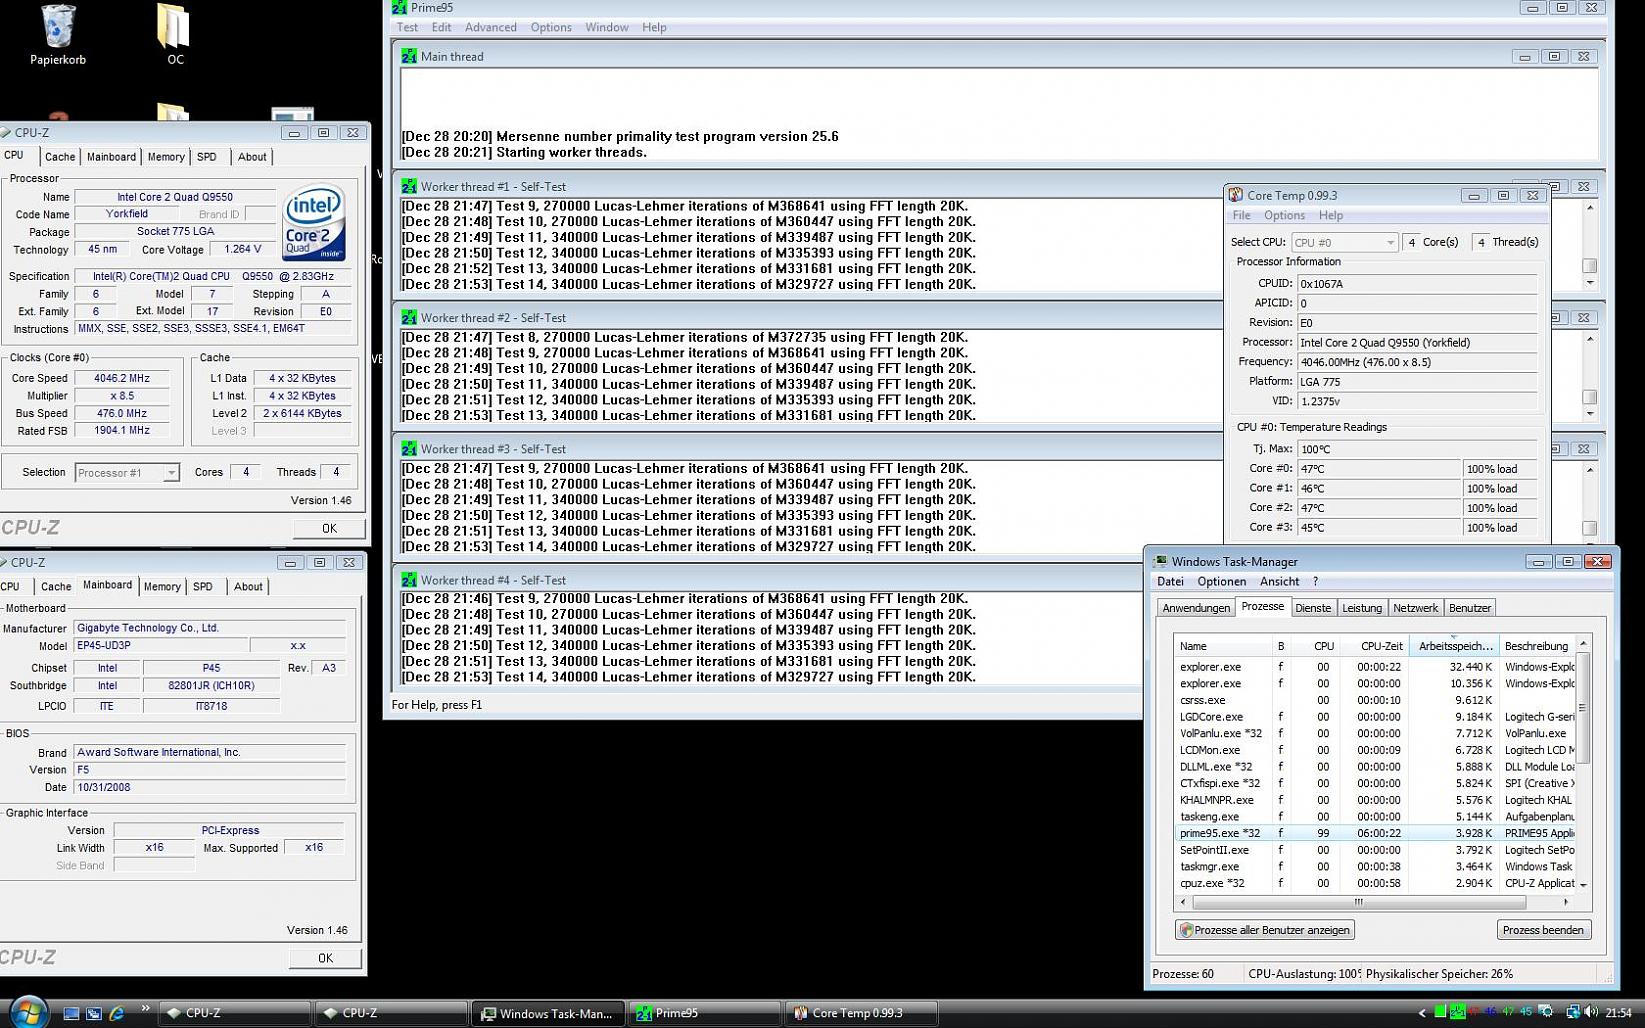Screen dimensions: 1645x1028
Task: Show hidden system tray icons arrow
Action: pos(1422,1013)
